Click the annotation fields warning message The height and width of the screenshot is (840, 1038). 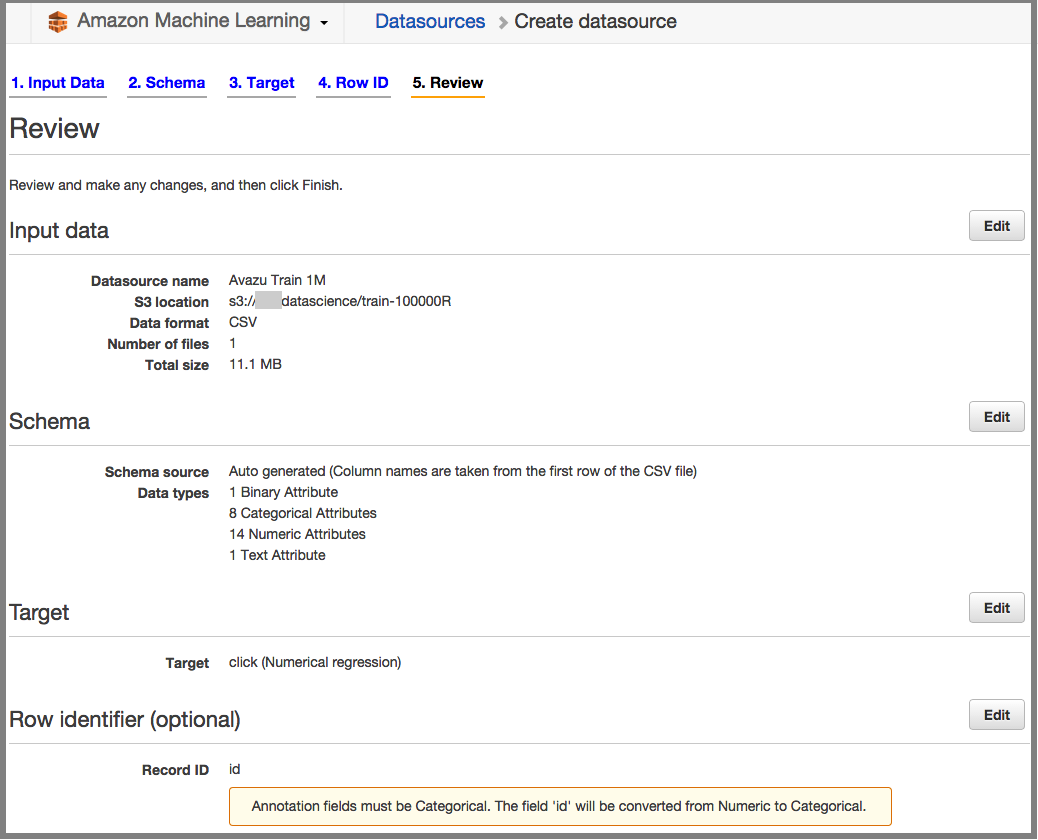pos(560,806)
